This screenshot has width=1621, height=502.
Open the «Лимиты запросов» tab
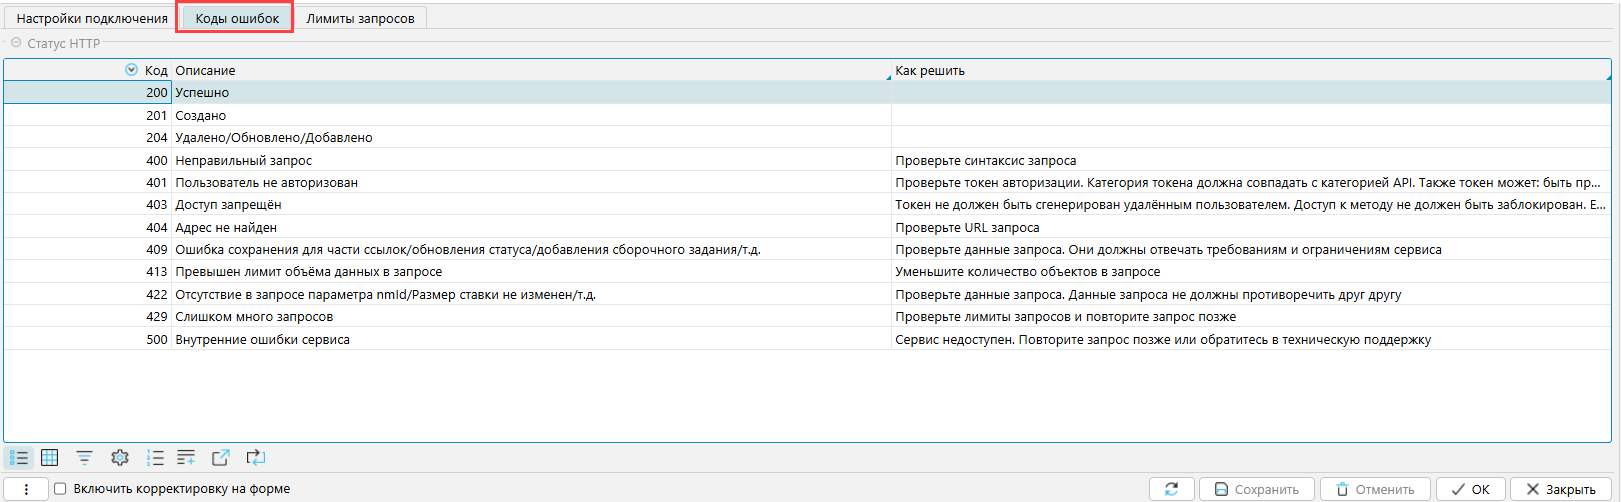tap(360, 18)
